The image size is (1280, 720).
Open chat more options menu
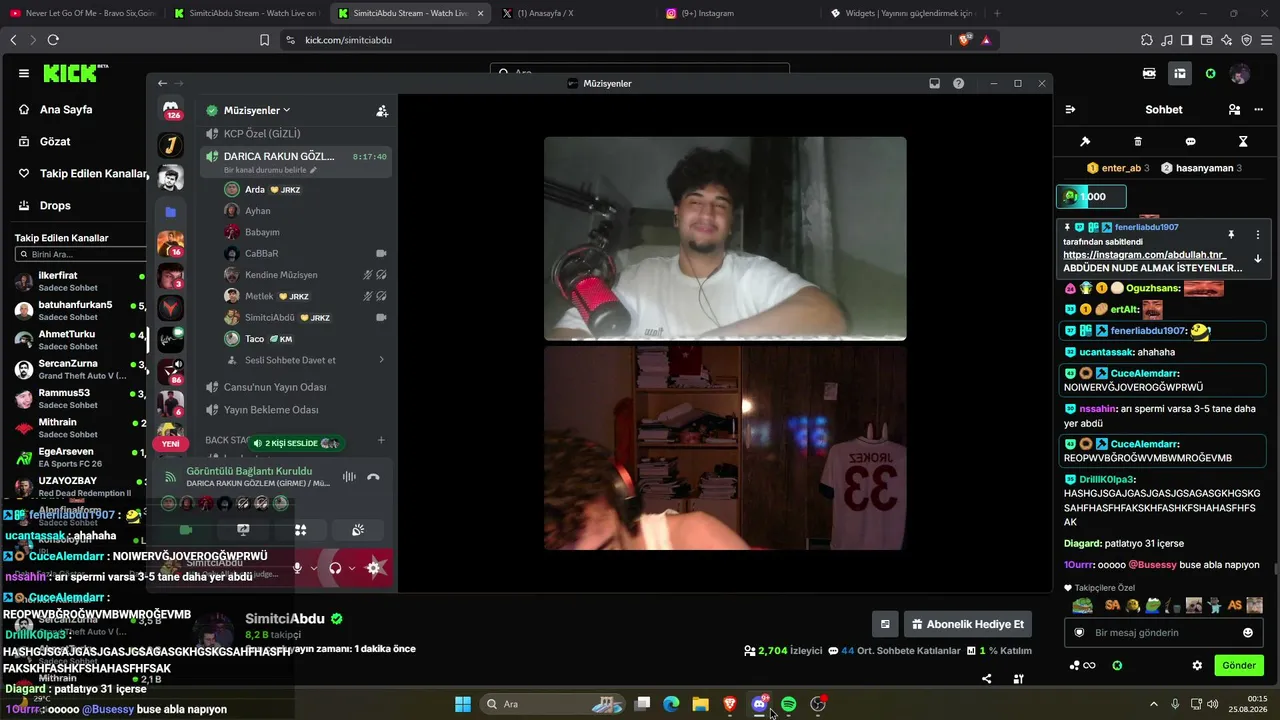point(1259,110)
